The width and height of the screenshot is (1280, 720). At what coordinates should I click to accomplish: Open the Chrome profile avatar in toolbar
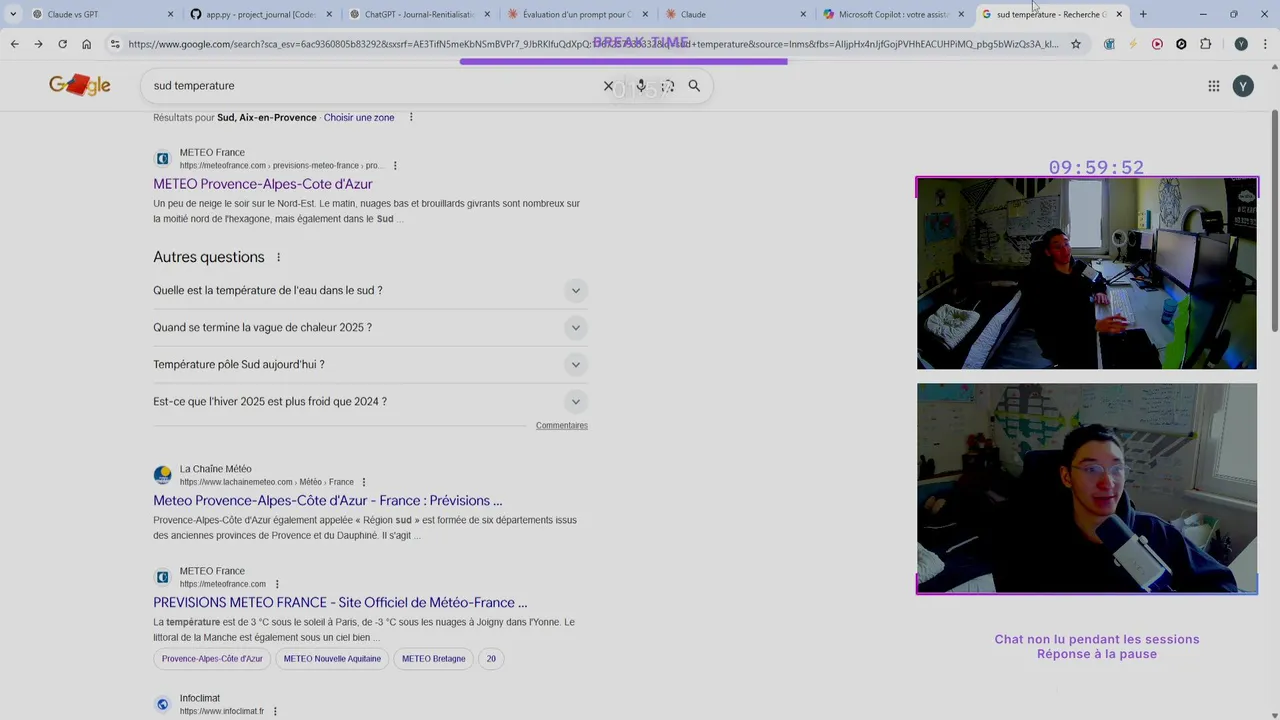pyautogui.click(x=1241, y=44)
